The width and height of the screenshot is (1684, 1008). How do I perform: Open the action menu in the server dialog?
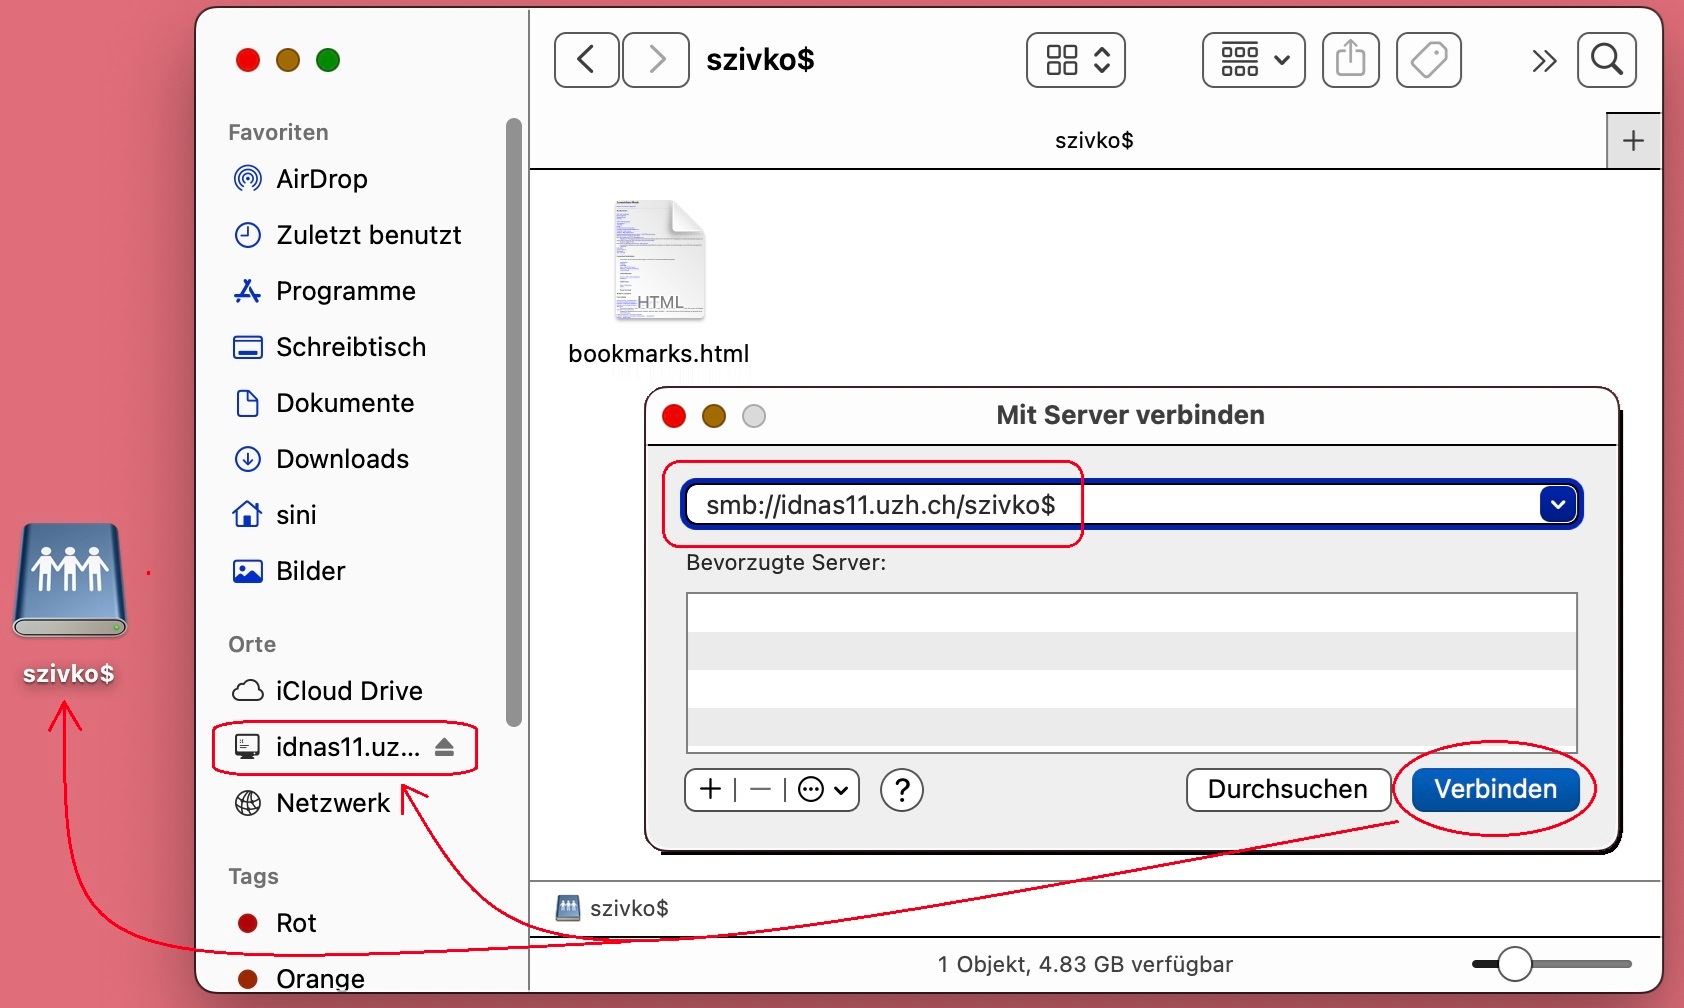[820, 790]
